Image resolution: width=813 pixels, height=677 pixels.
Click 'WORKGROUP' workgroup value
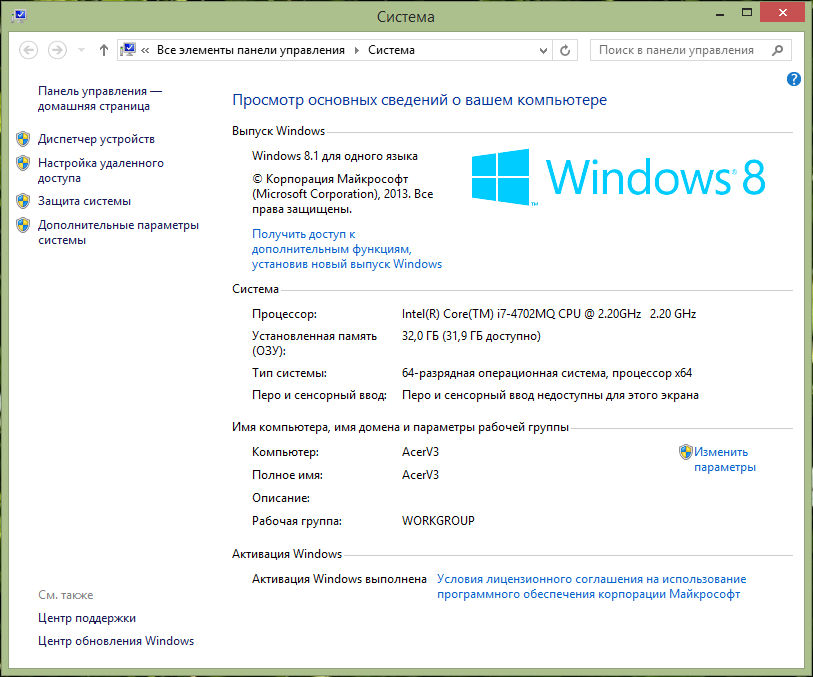438,521
